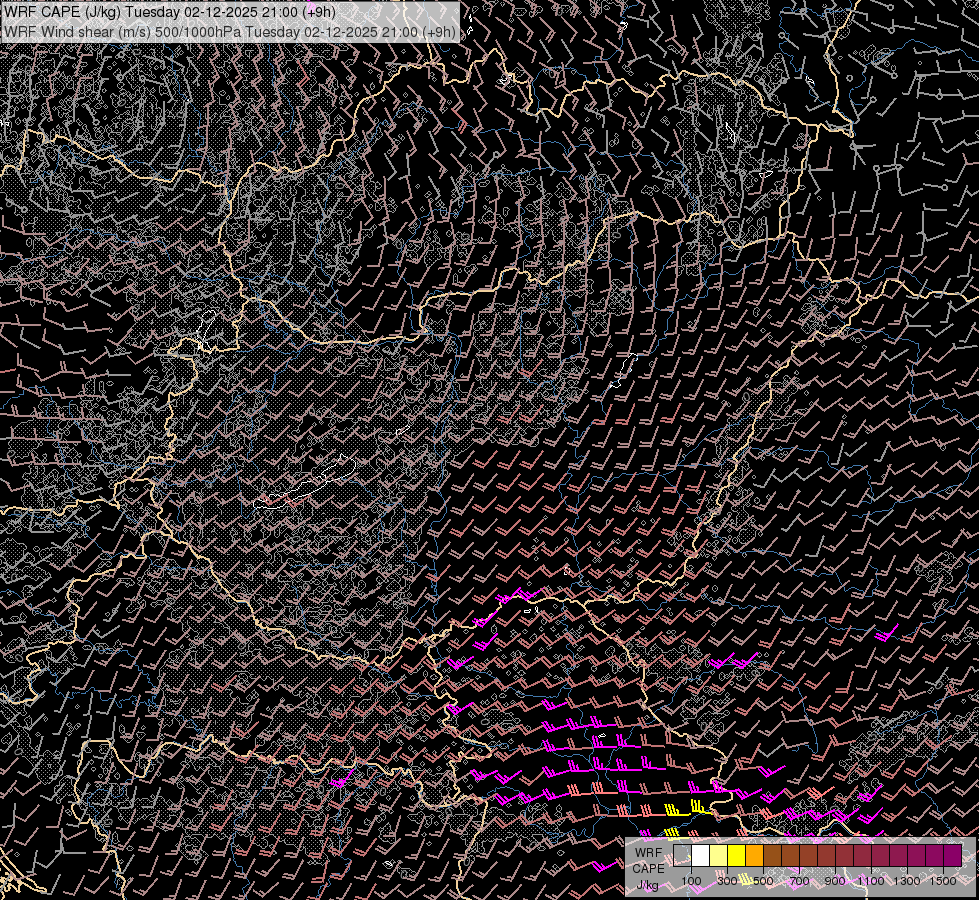The width and height of the screenshot is (979, 900).
Task: Click the white swatch in the CAPE legend
Action: (701, 855)
